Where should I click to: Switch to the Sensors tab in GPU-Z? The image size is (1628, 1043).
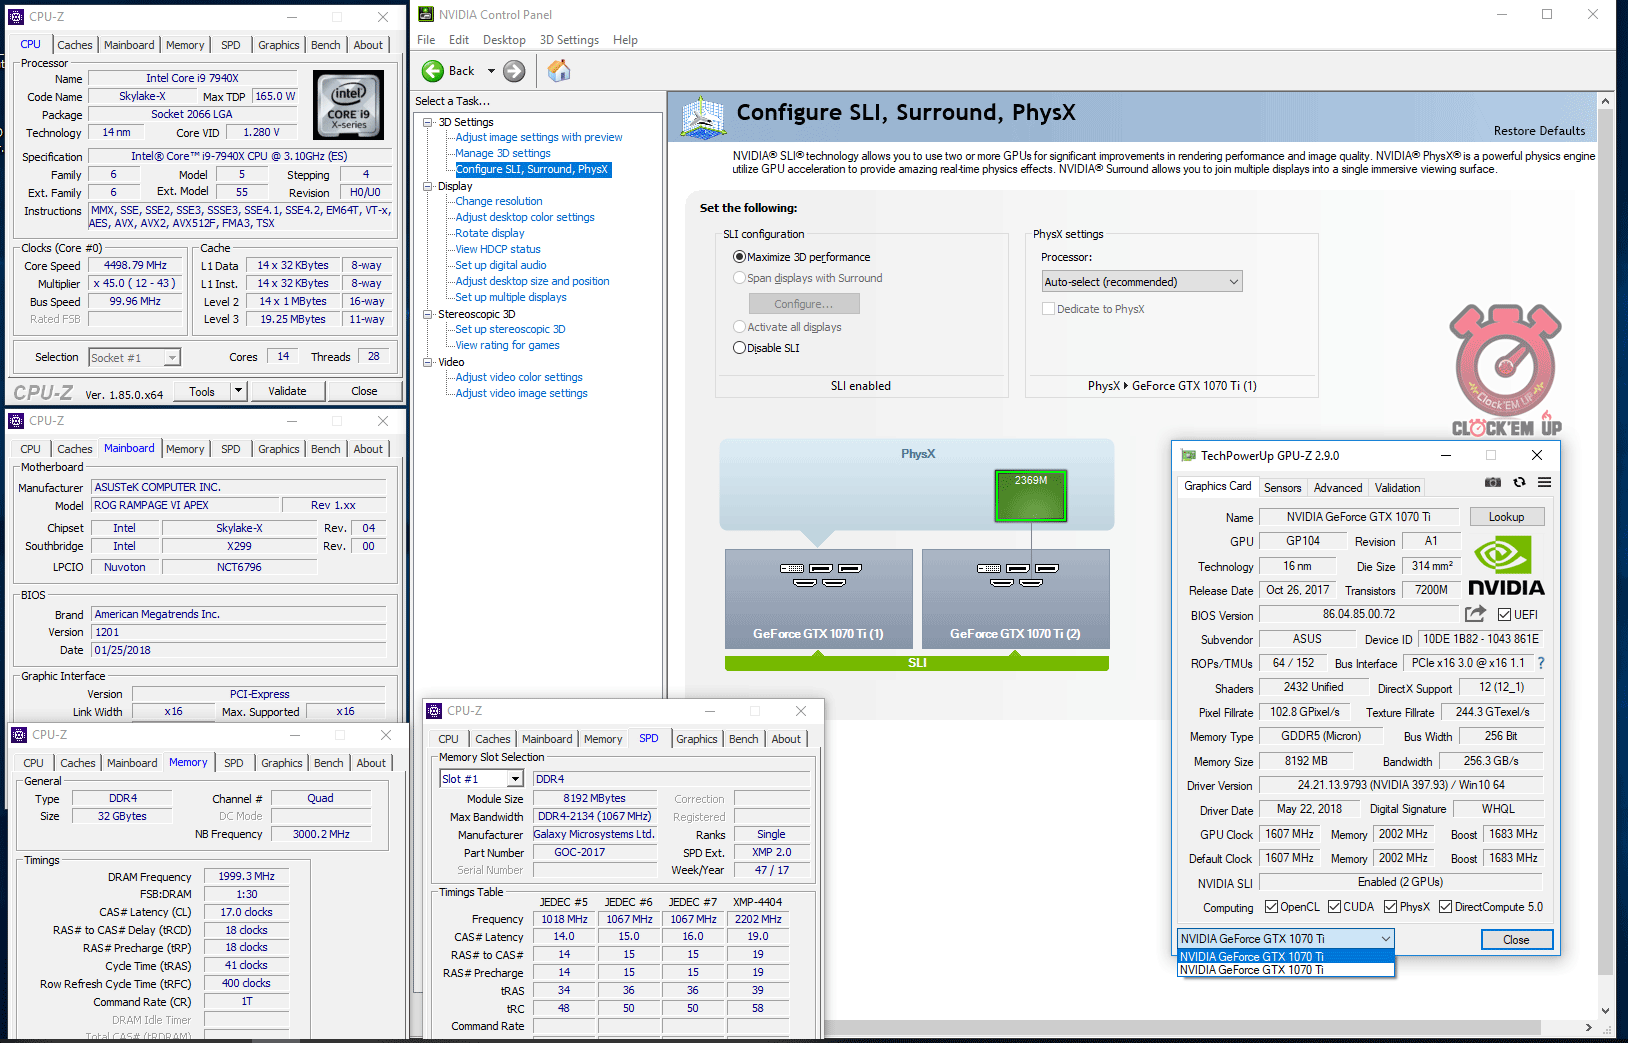[1282, 488]
